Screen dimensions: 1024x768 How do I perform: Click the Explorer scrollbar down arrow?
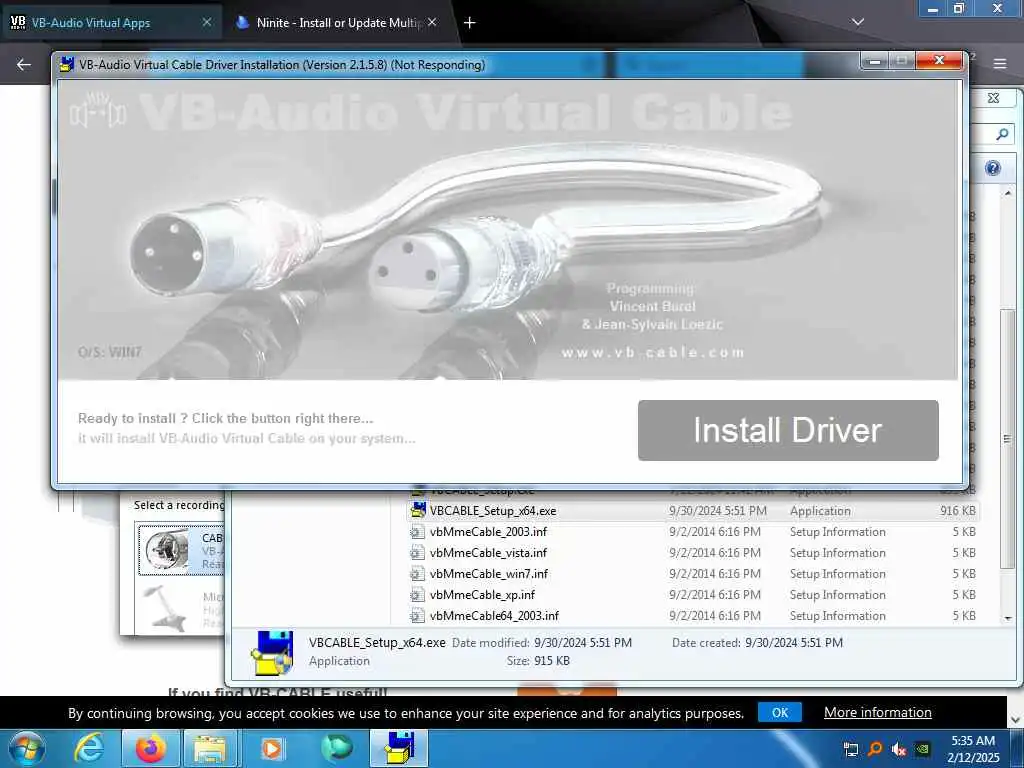[x=1008, y=618]
